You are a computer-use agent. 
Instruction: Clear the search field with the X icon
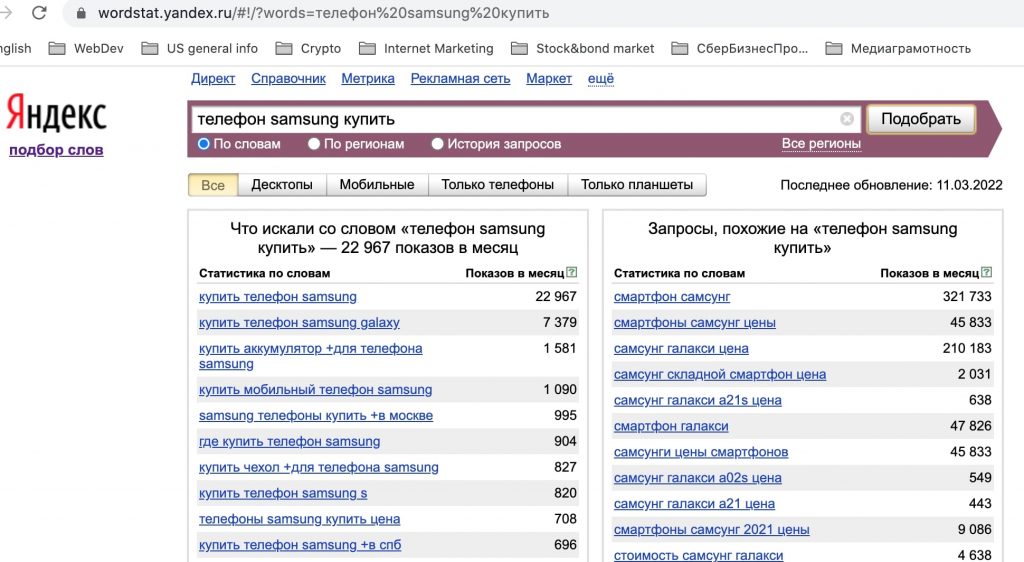[846, 119]
